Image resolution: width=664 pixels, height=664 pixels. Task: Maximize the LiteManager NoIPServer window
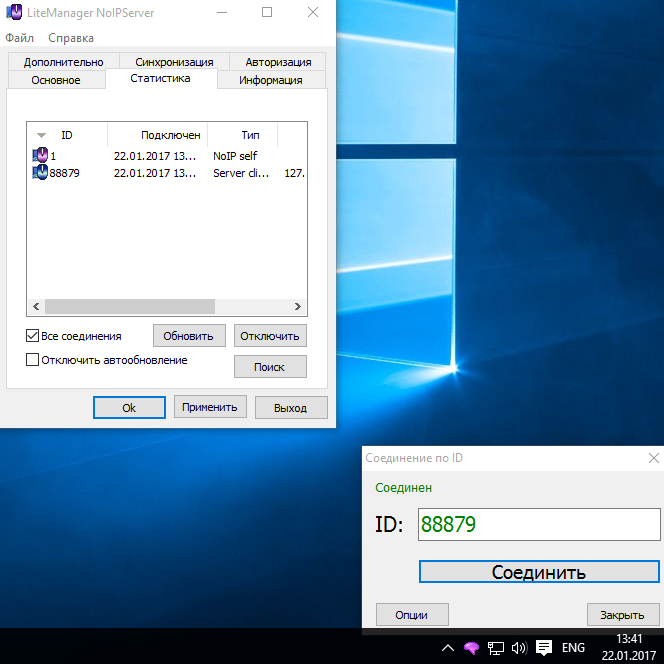click(x=267, y=12)
